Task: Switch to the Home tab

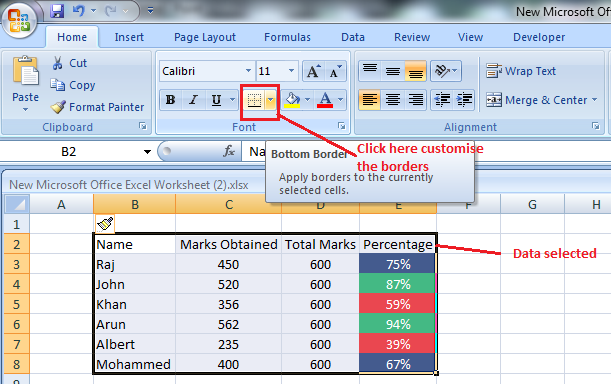Action: [72, 37]
